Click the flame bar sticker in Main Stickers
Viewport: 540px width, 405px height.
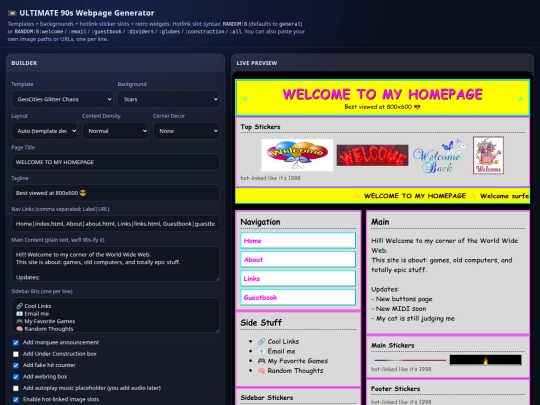coord(485,360)
